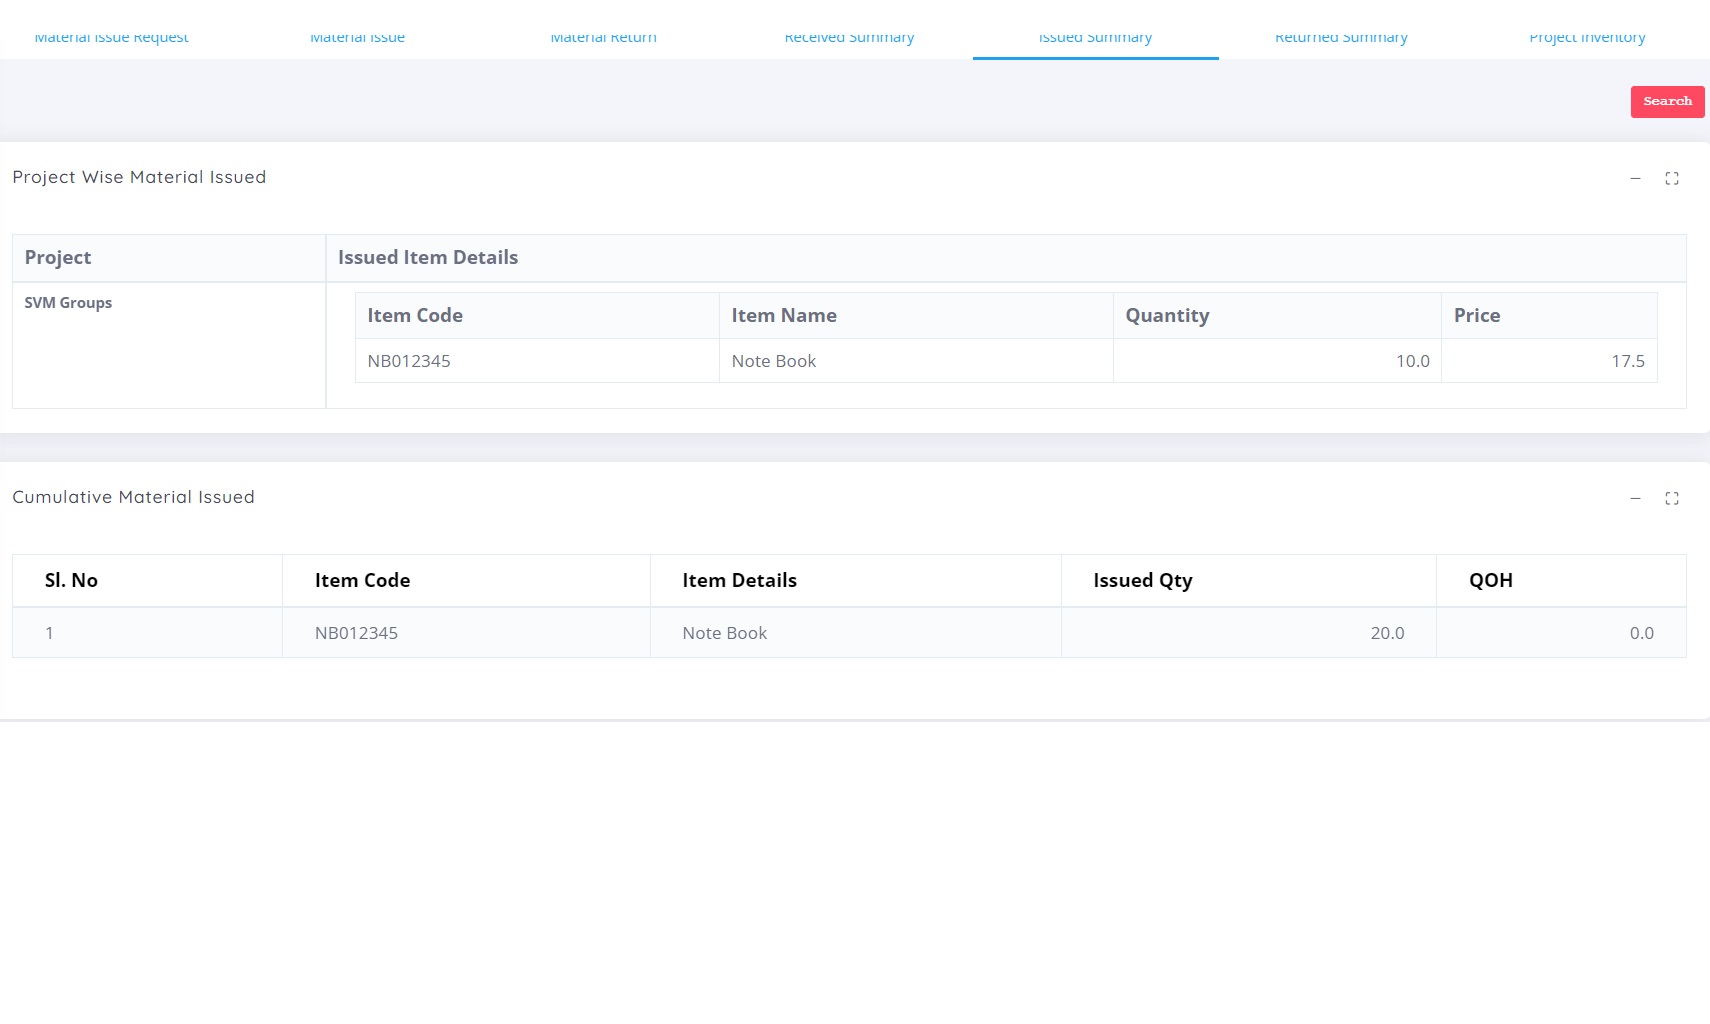The height and width of the screenshot is (1024, 1710).
Task: Expand Project Wise Material Issued to fullscreen
Action: tap(1671, 179)
